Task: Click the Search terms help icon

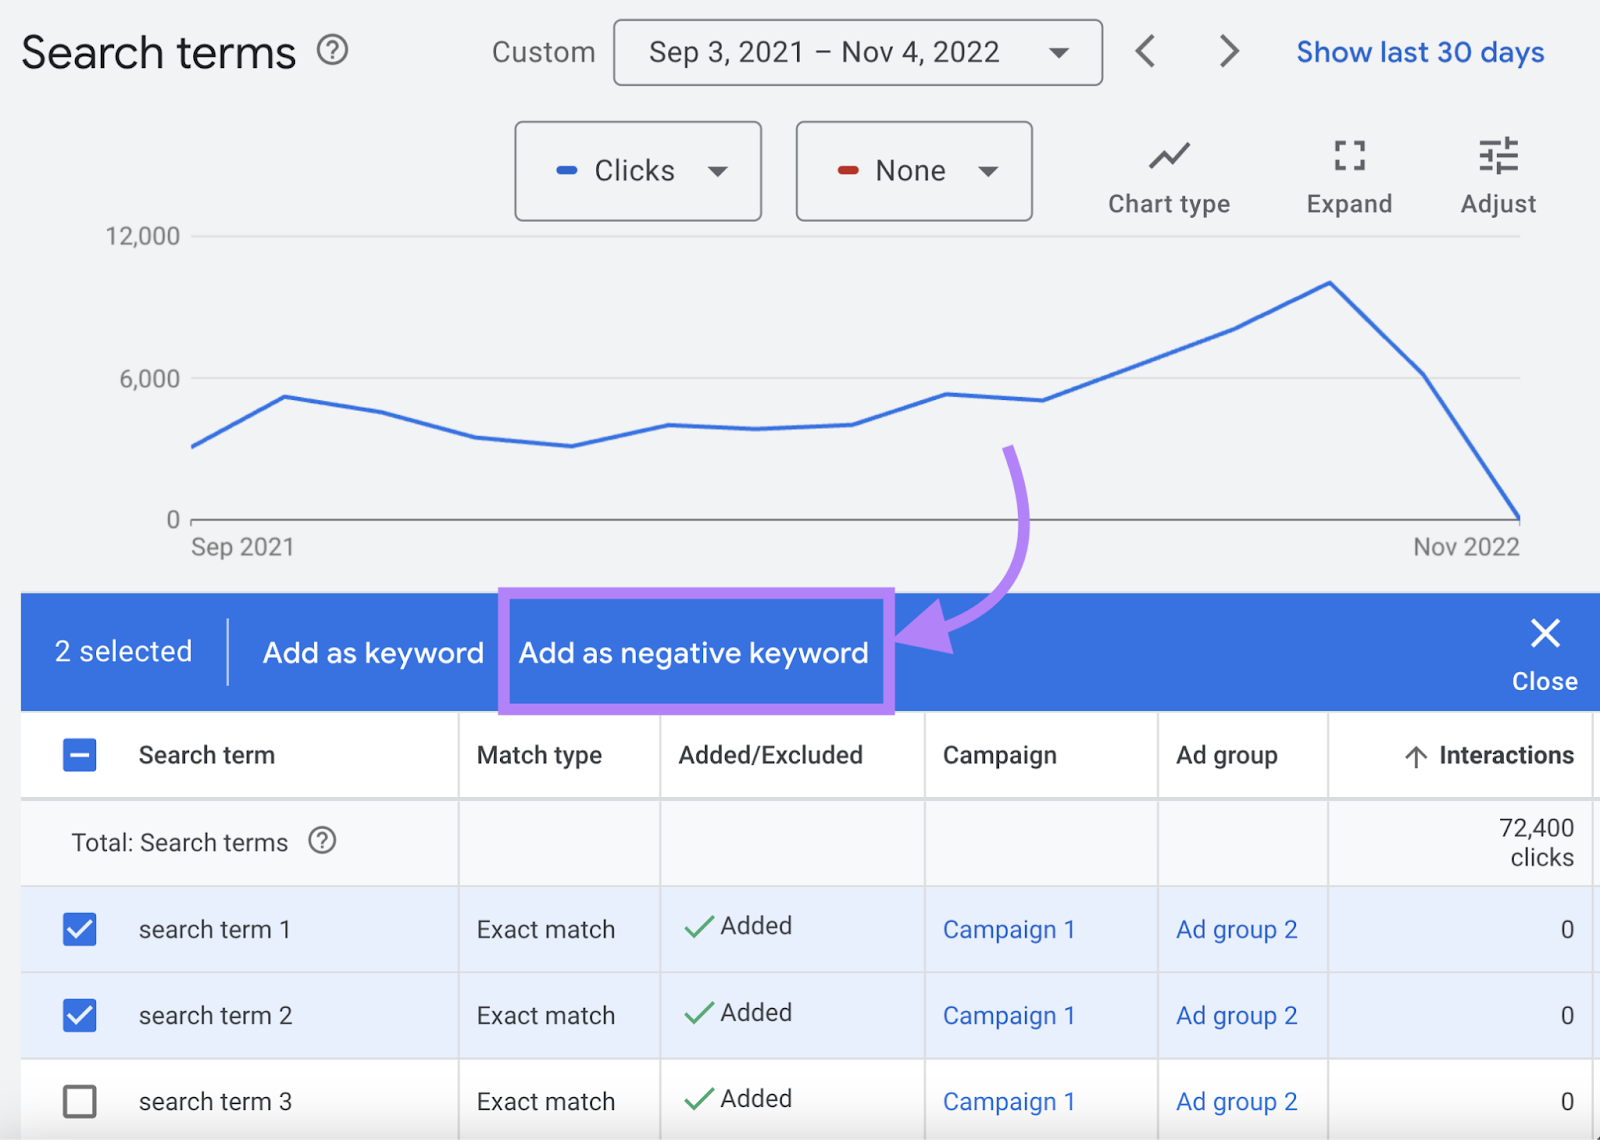Action: [334, 49]
